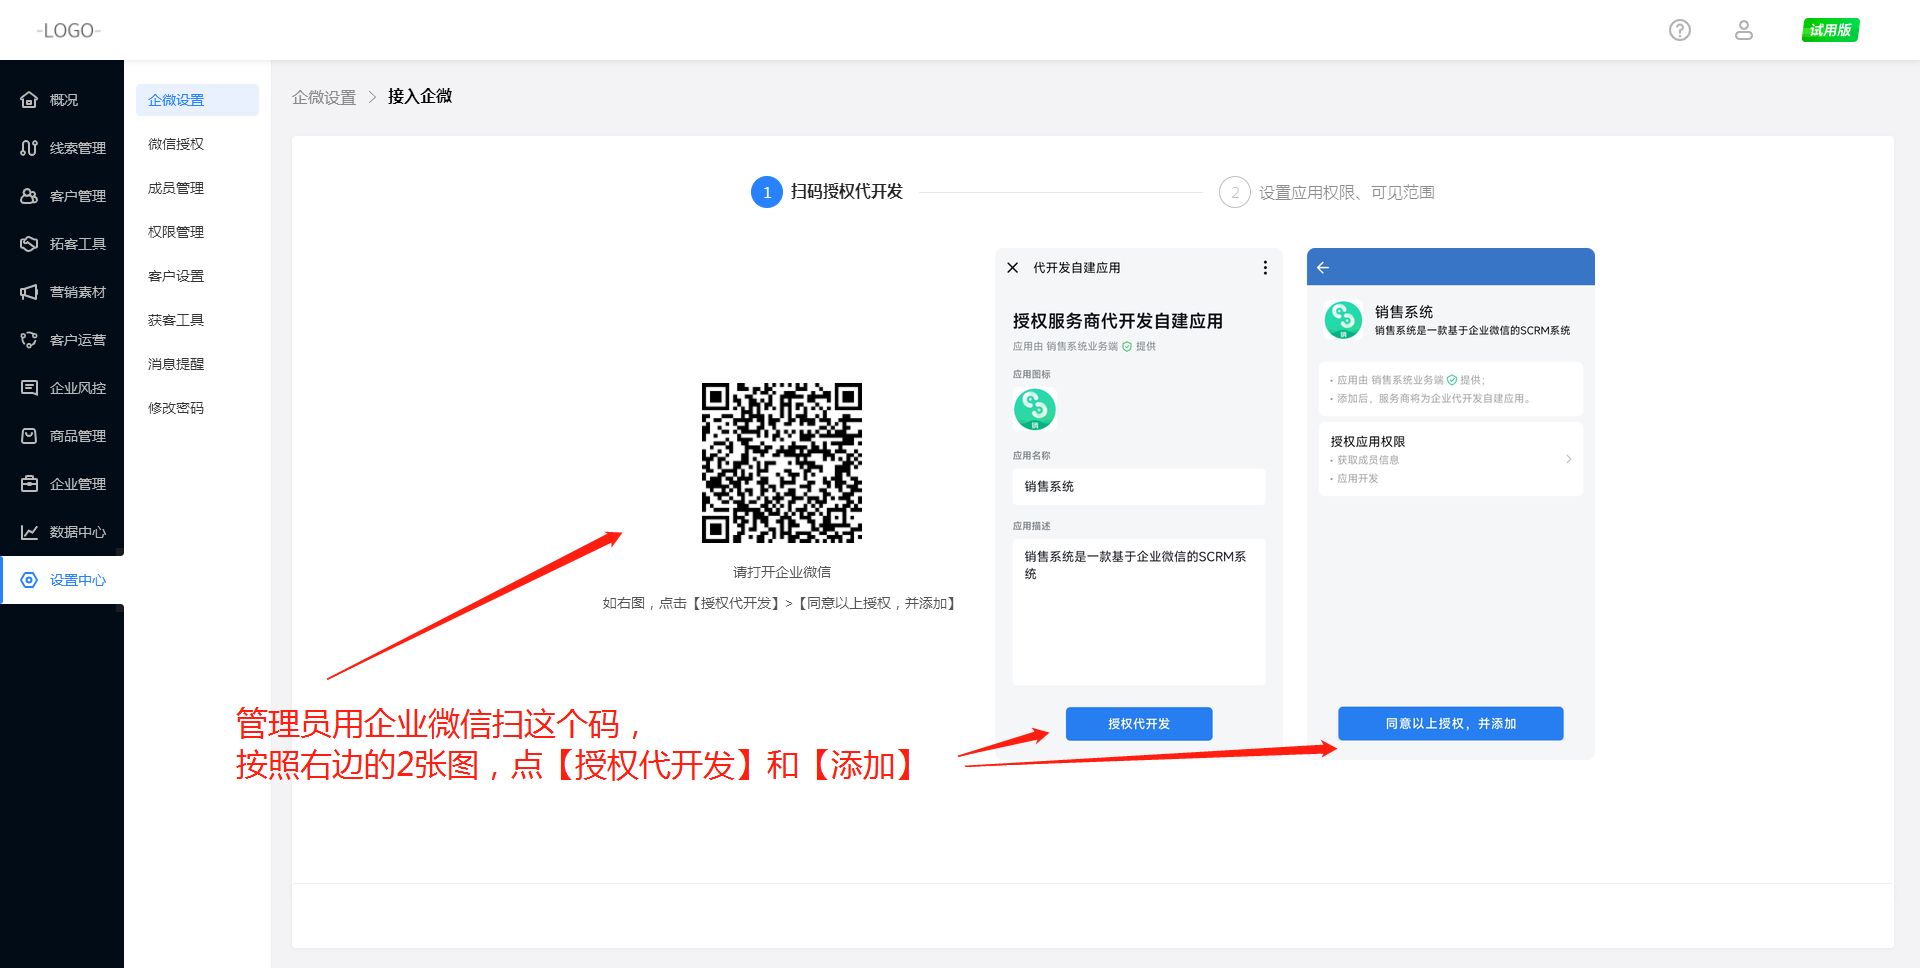Click the verified badge beside 销售系统业务端
Viewport: 1920px width, 968px height.
click(1127, 347)
